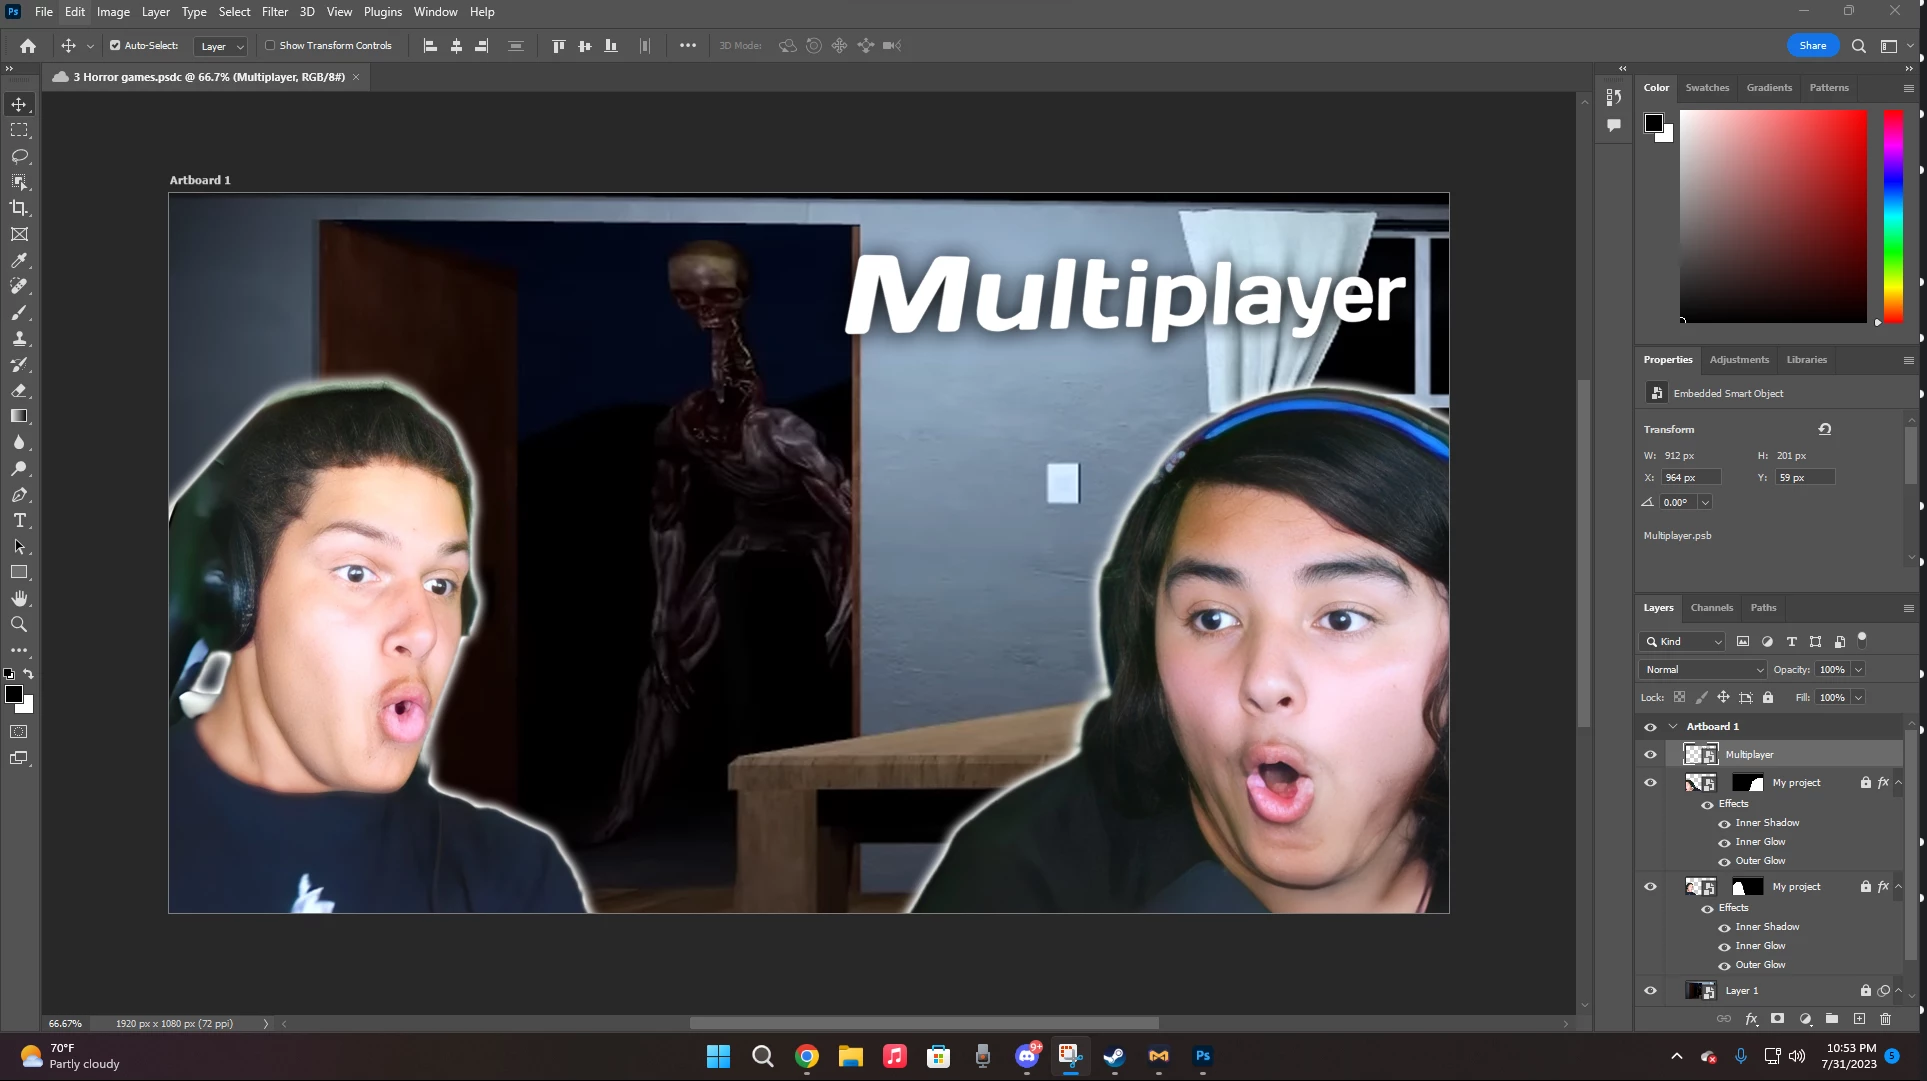Click inside the color picker field
The image size is (1927, 1081).
click(x=1772, y=216)
